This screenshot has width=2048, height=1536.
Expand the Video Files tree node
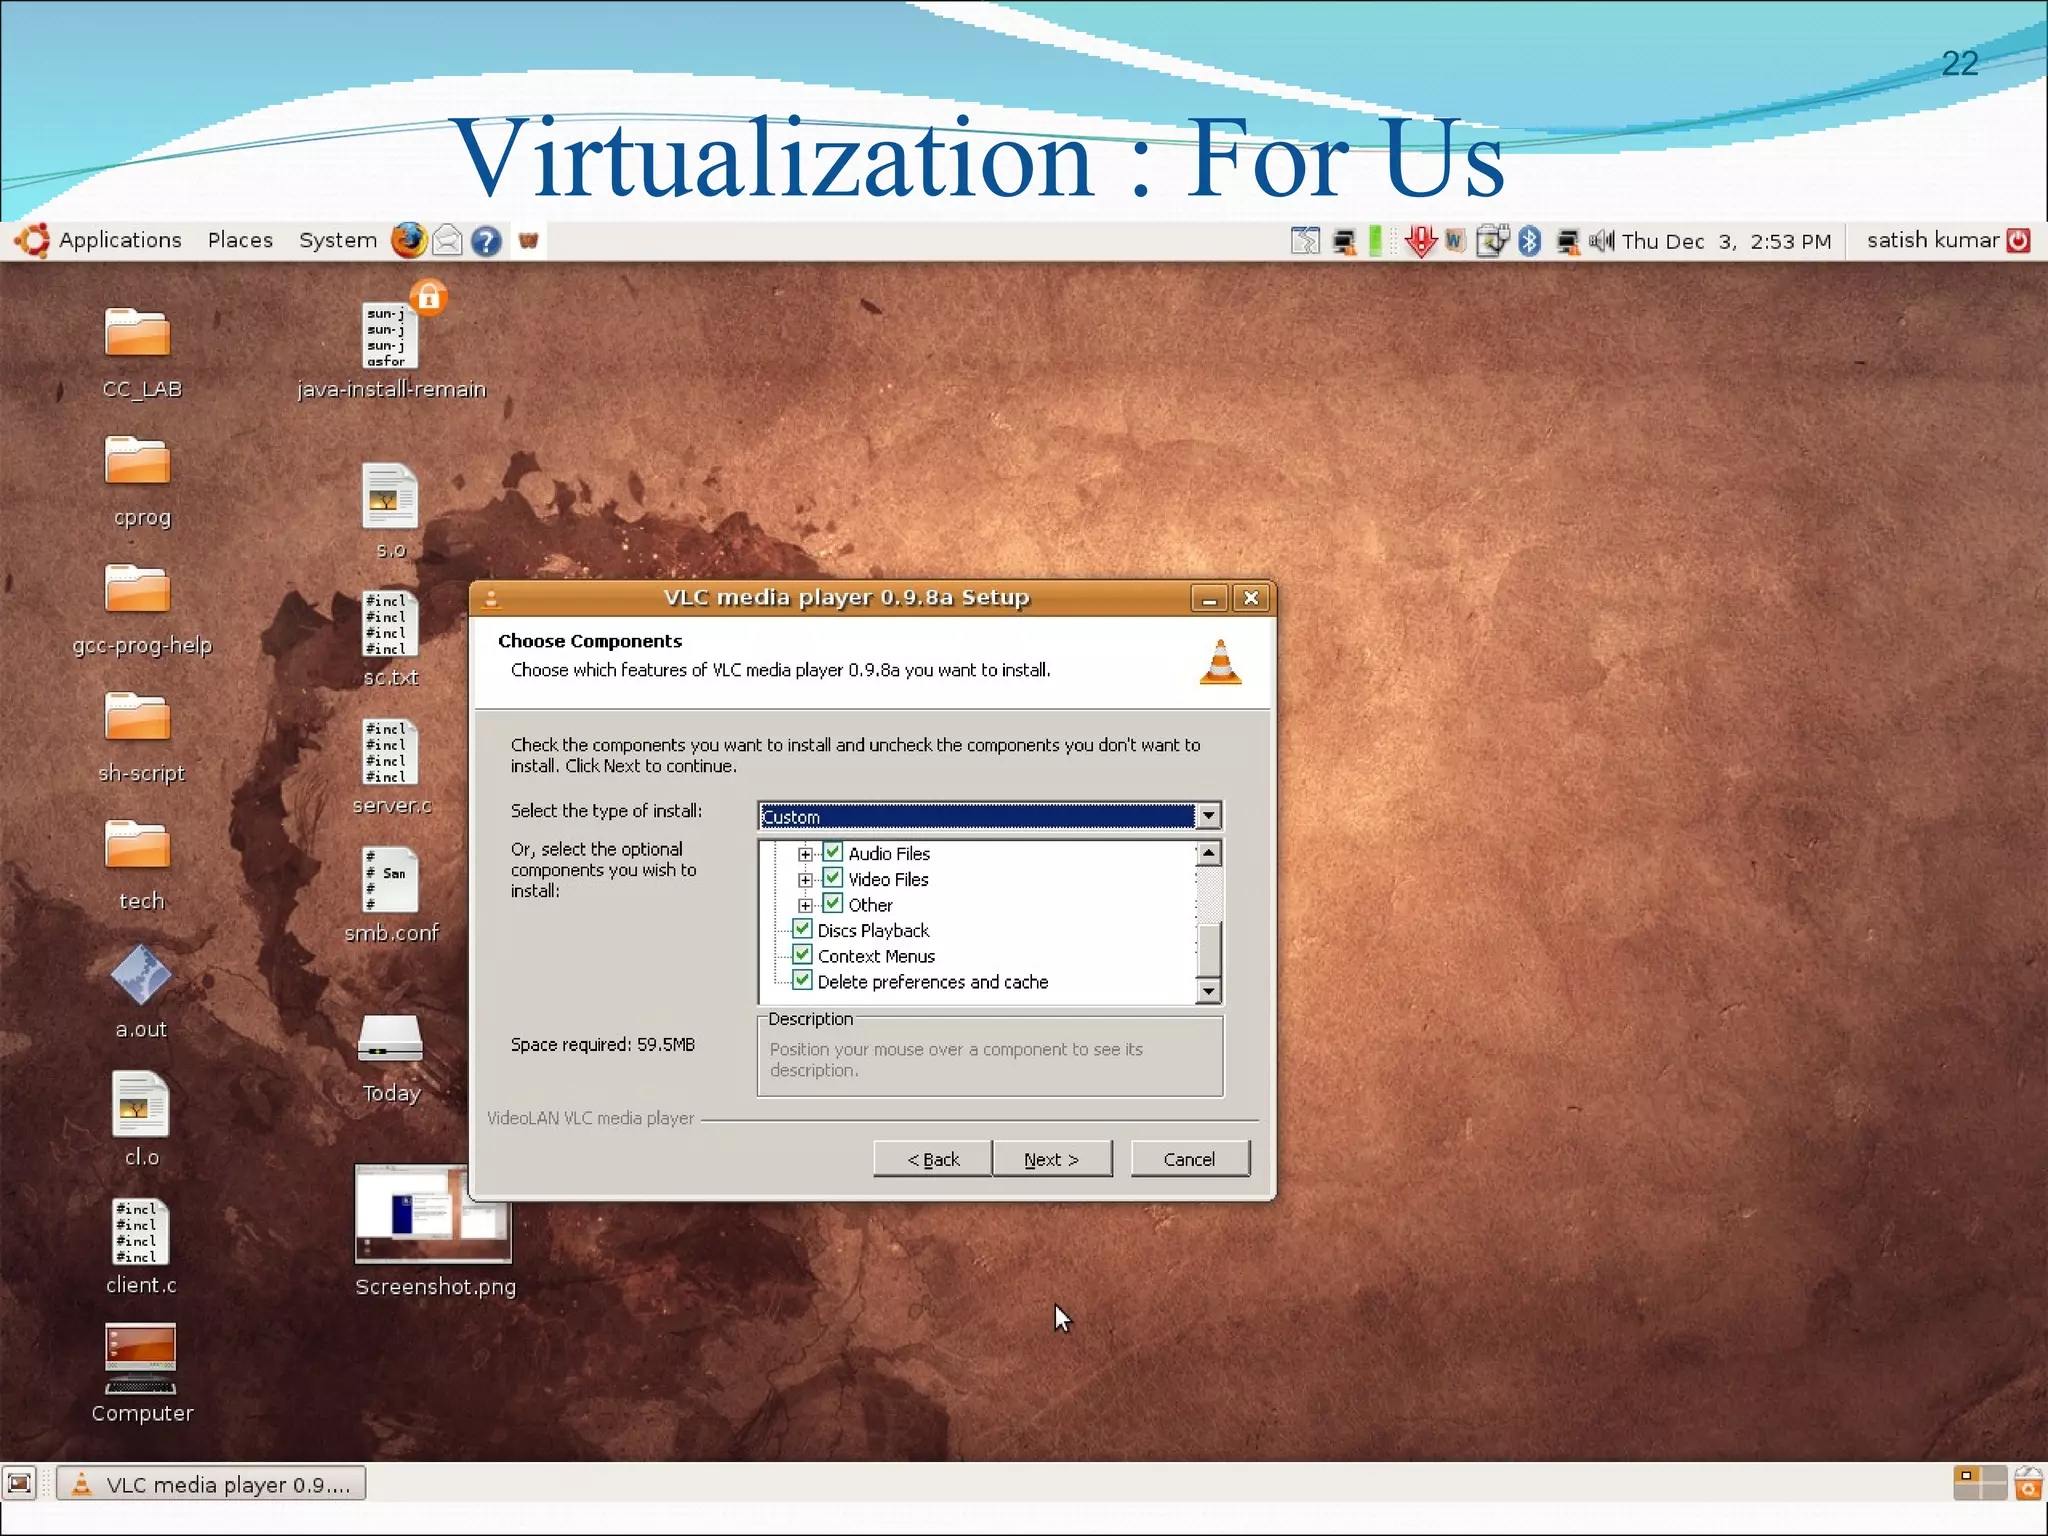click(x=805, y=880)
